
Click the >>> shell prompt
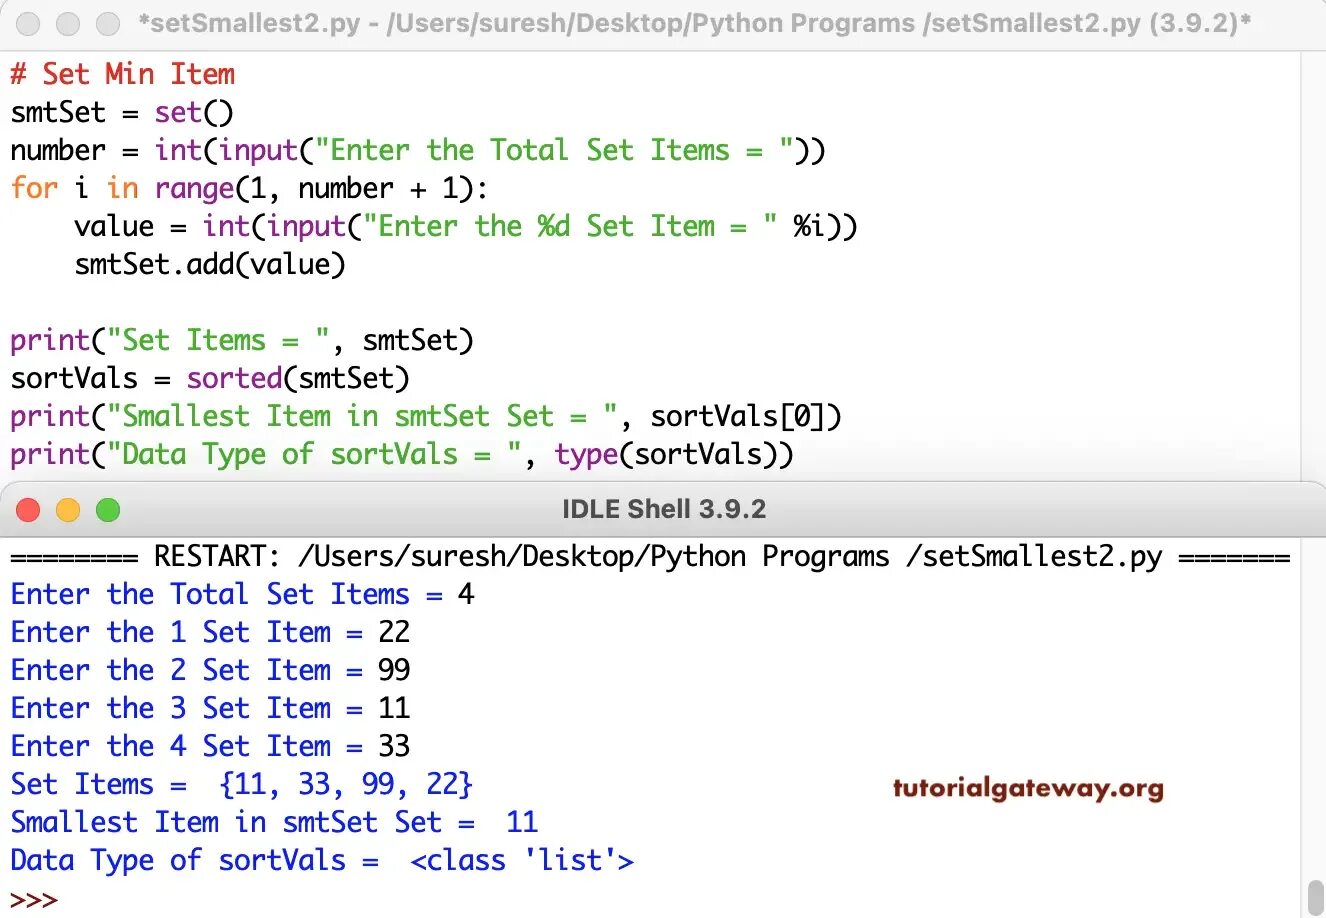pos(34,899)
